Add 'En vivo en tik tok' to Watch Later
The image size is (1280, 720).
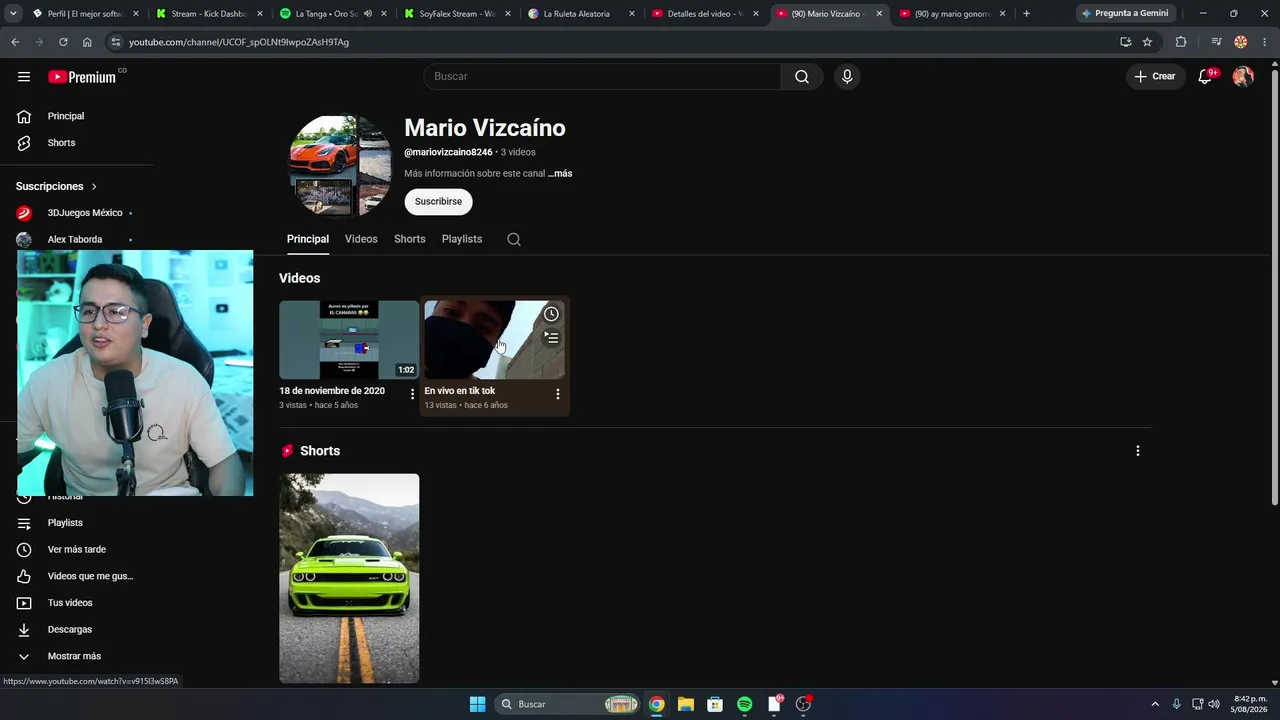click(x=551, y=314)
